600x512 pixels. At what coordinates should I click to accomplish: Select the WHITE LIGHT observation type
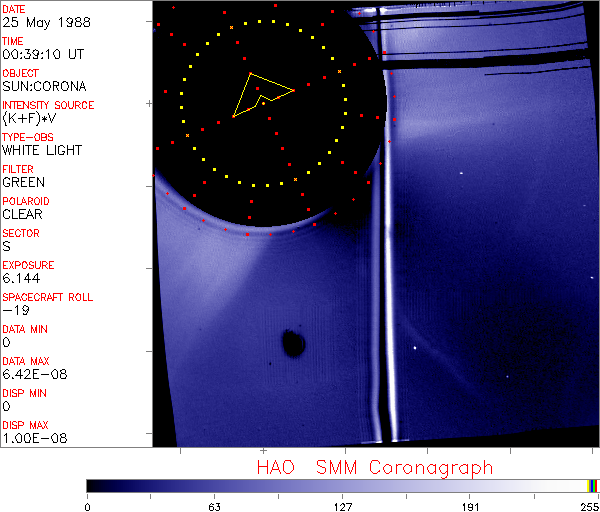tap(41, 150)
